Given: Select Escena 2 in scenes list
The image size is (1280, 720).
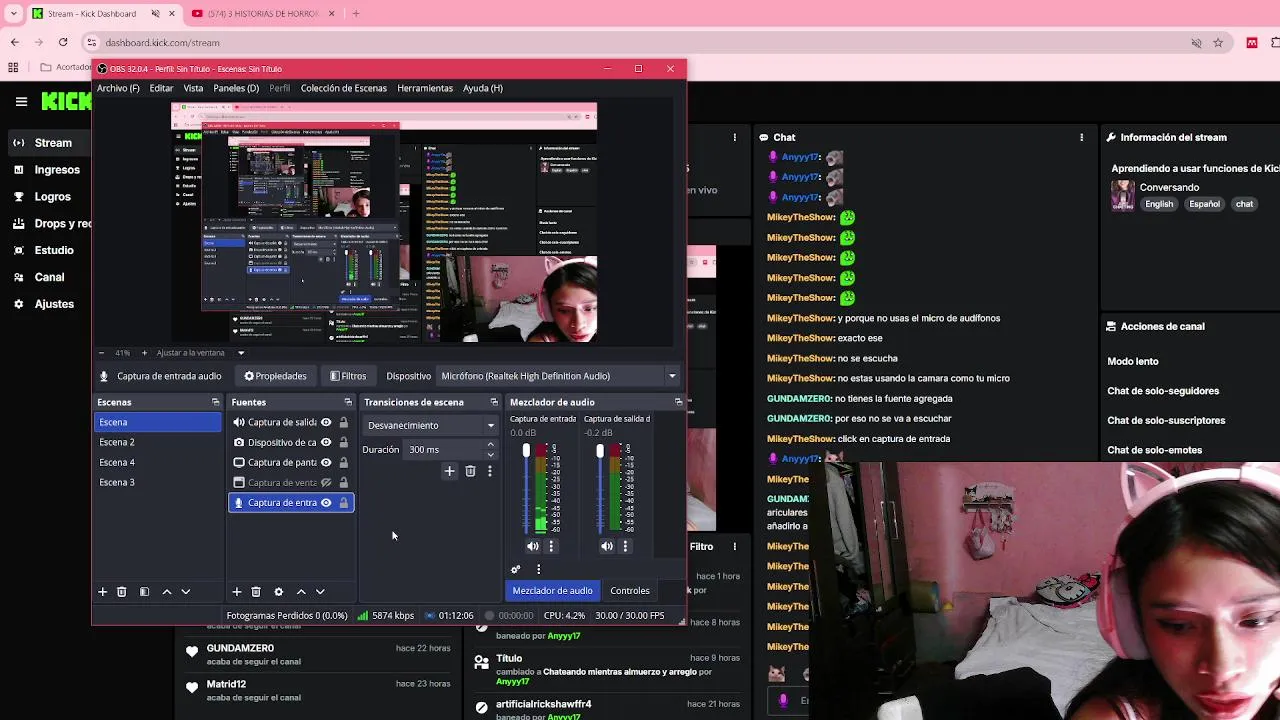Looking at the screenshot, I should 158,442.
